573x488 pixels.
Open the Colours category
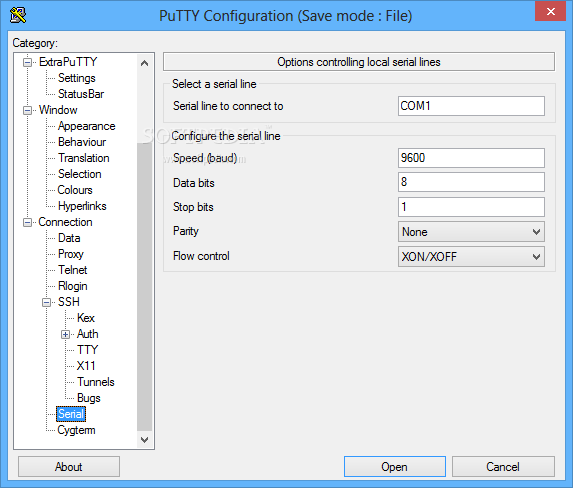coord(75,190)
